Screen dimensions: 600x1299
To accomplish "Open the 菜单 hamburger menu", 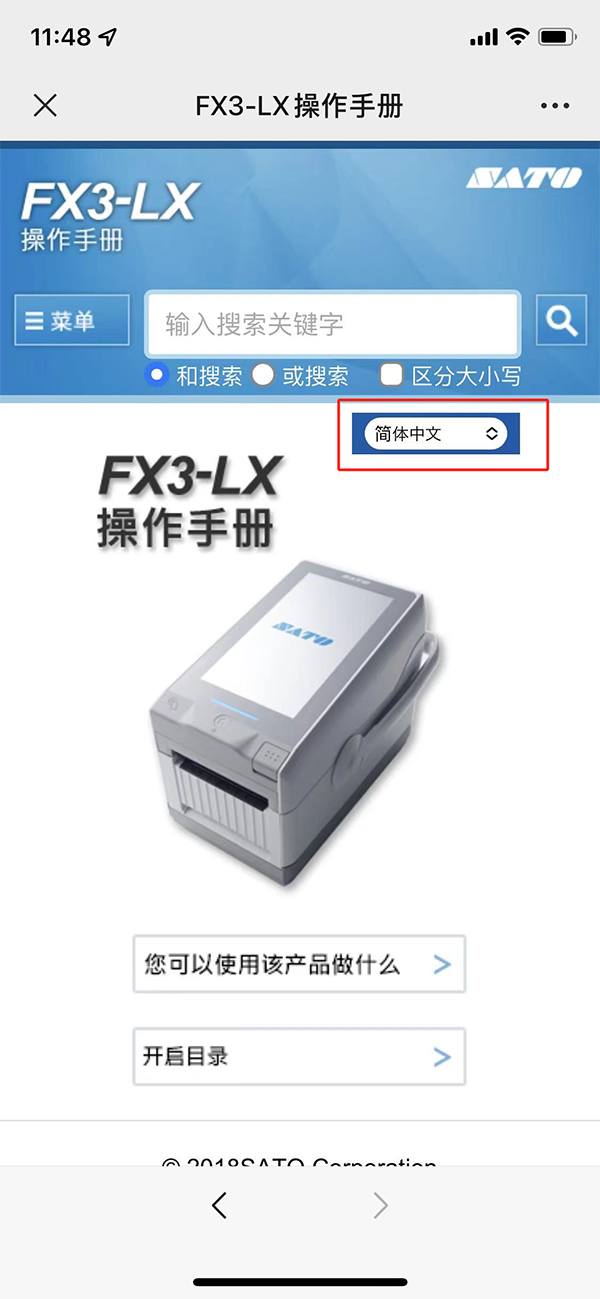I will [72, 320].
